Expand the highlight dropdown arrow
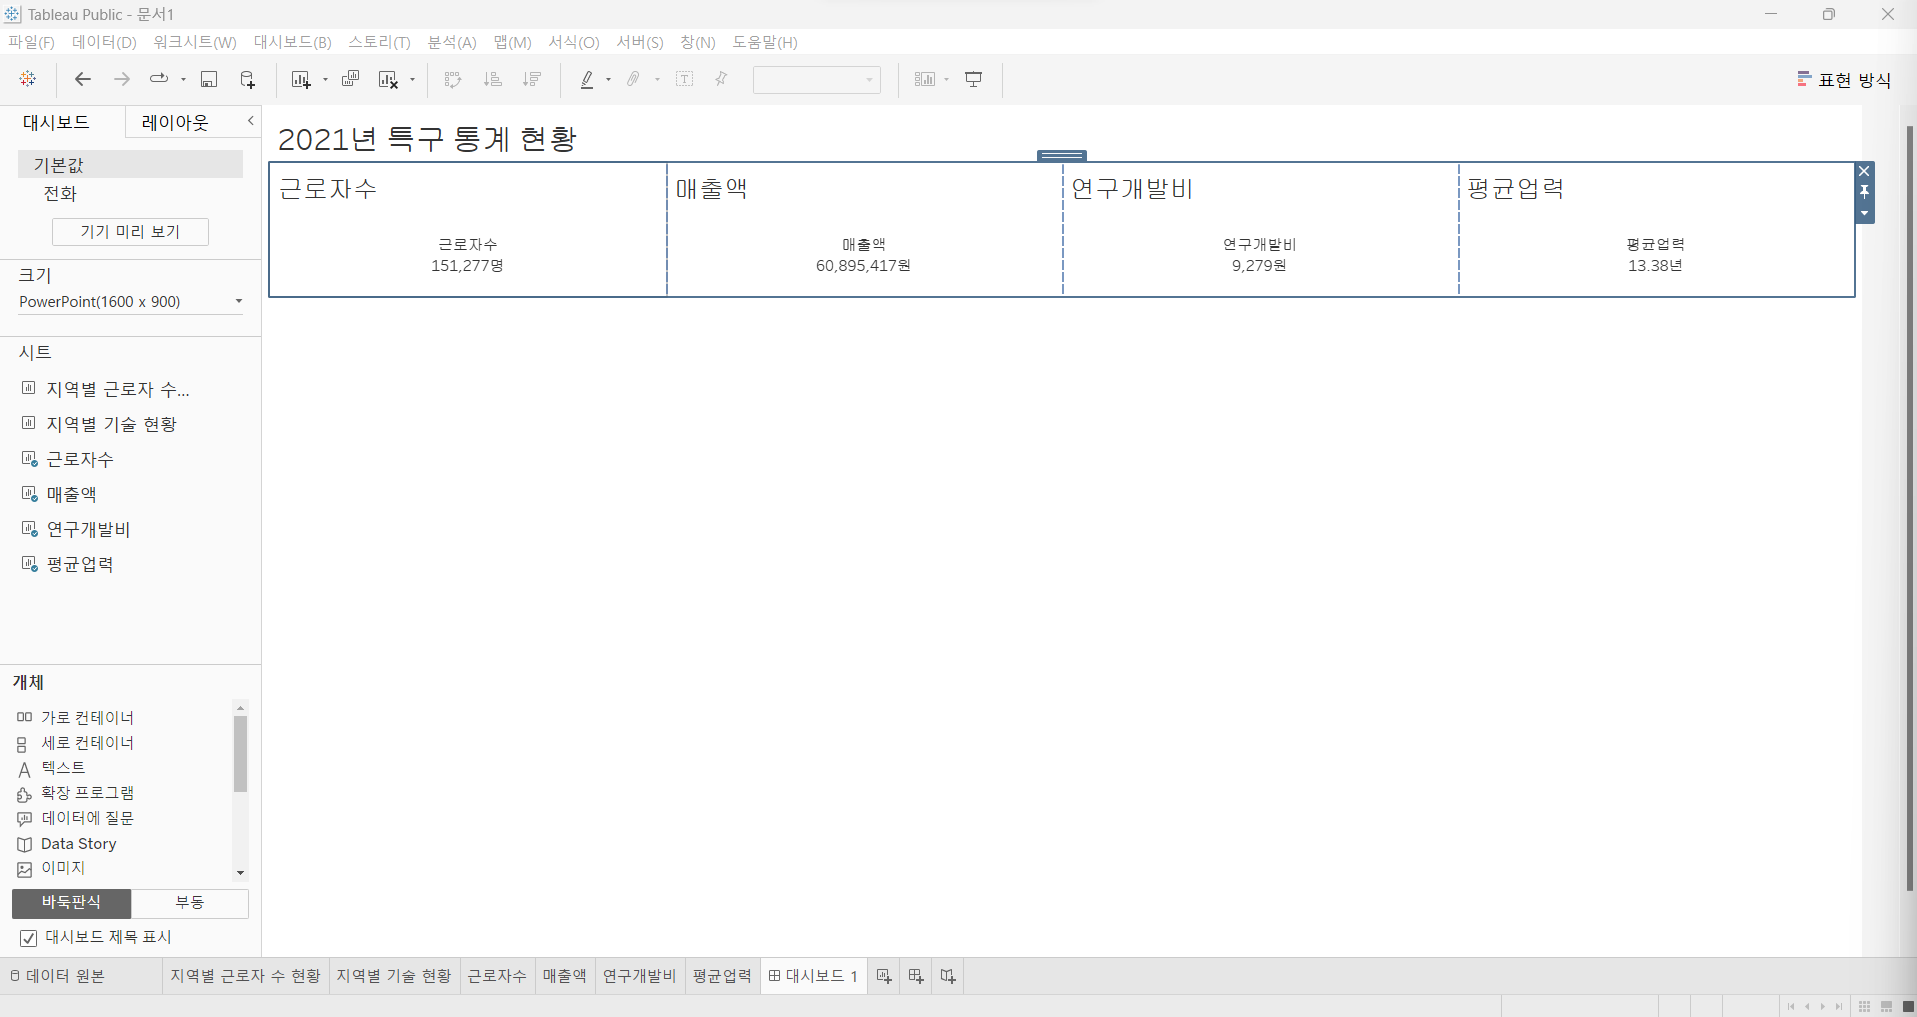Viewport: 1917px width, 1017px height. tap(608, 79)
